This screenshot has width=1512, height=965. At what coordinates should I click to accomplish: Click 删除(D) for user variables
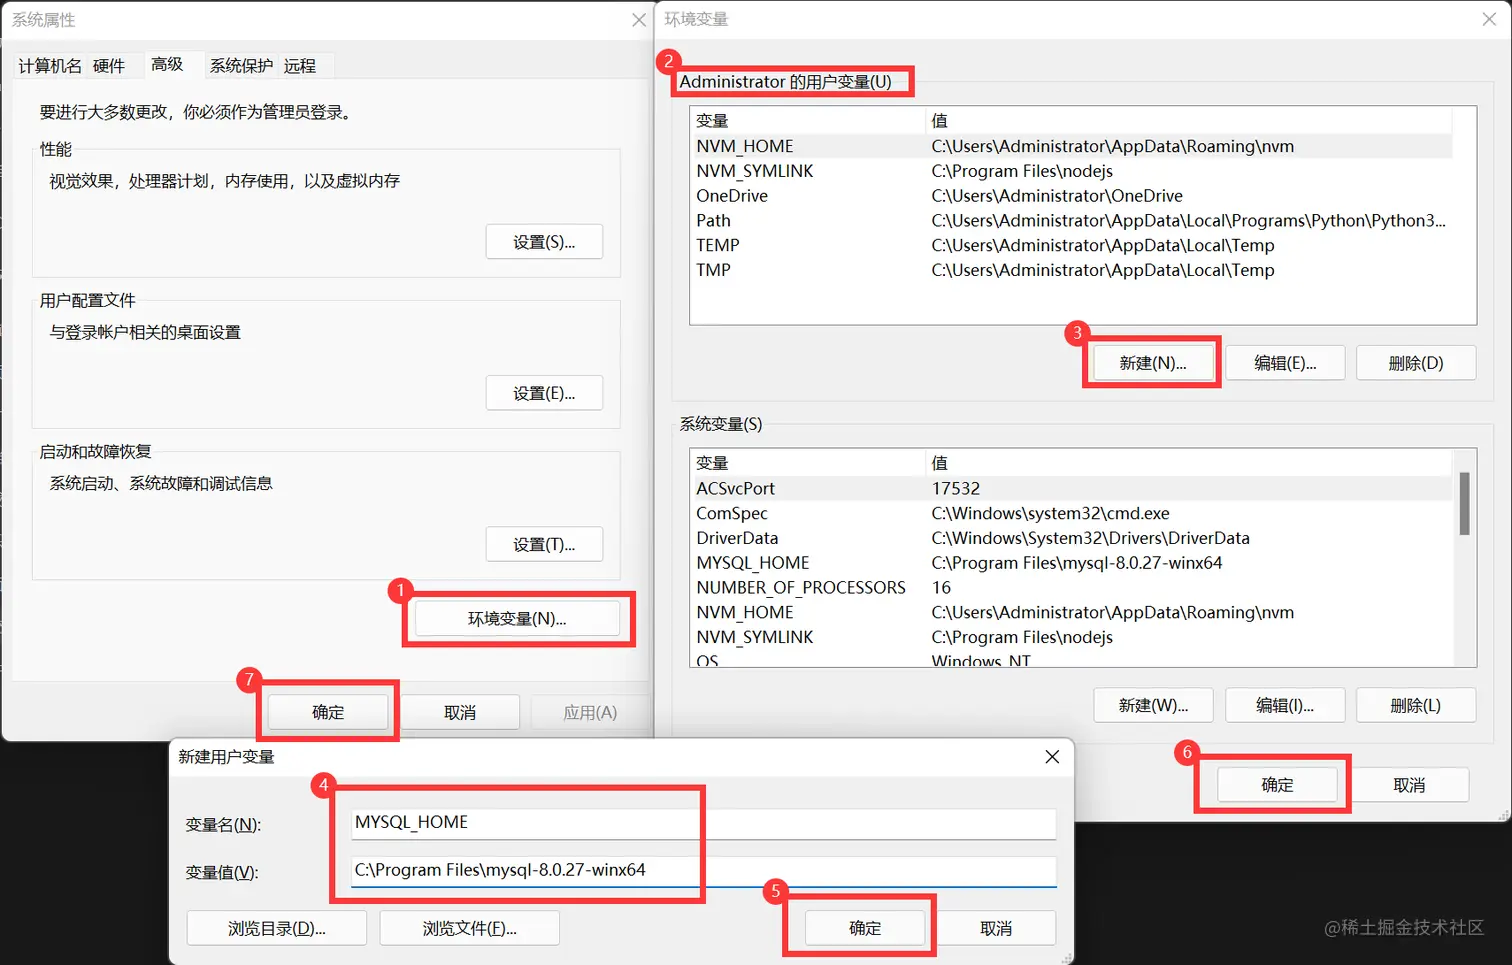1416,363
